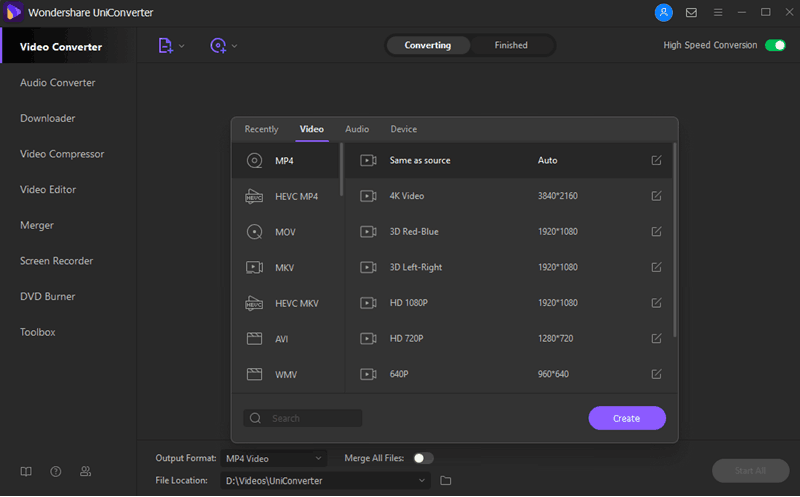Viewport: 800px width, 497px height.
Task: Go to Downloader
Action: [x=47, y=118]
